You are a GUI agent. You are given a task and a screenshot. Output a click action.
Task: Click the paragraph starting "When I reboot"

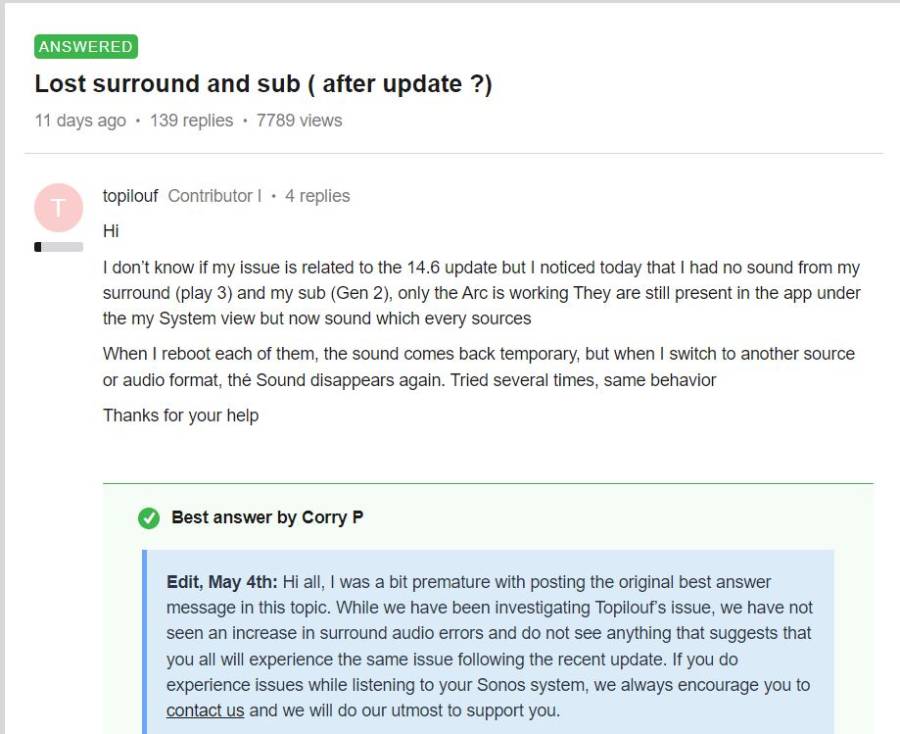478,367
